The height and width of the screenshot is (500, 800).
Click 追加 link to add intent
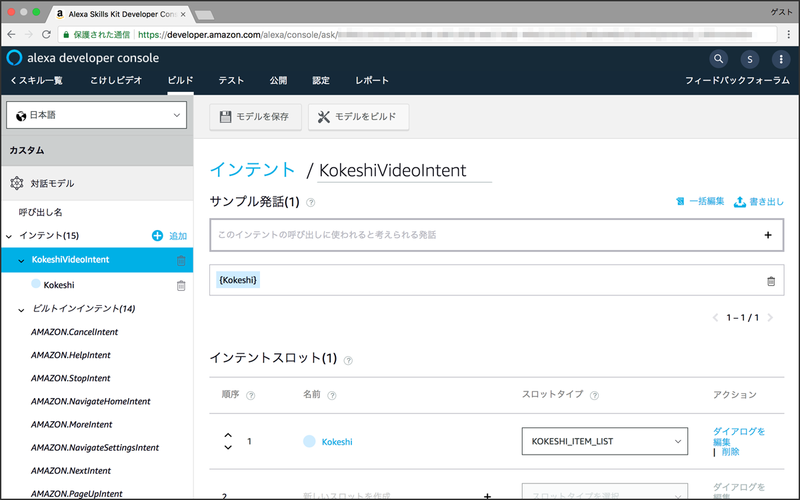(178, 236)
